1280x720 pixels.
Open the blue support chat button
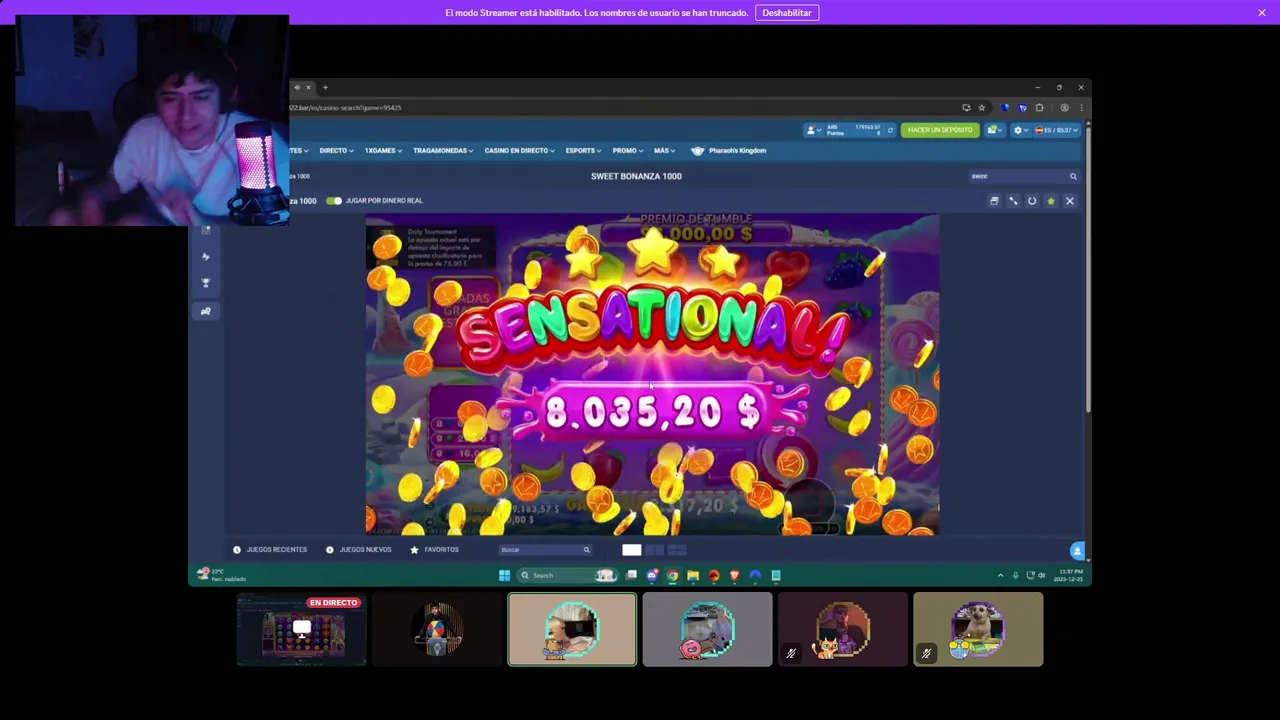(x=1077, y=551)
